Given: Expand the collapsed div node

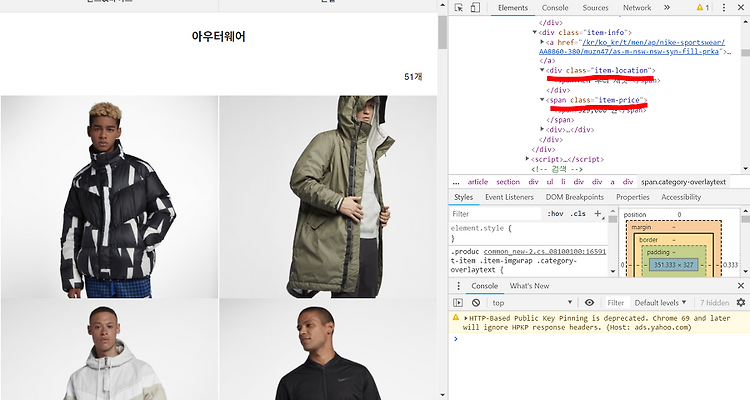Looking at the screenshot, I should (x=542, y=129).
